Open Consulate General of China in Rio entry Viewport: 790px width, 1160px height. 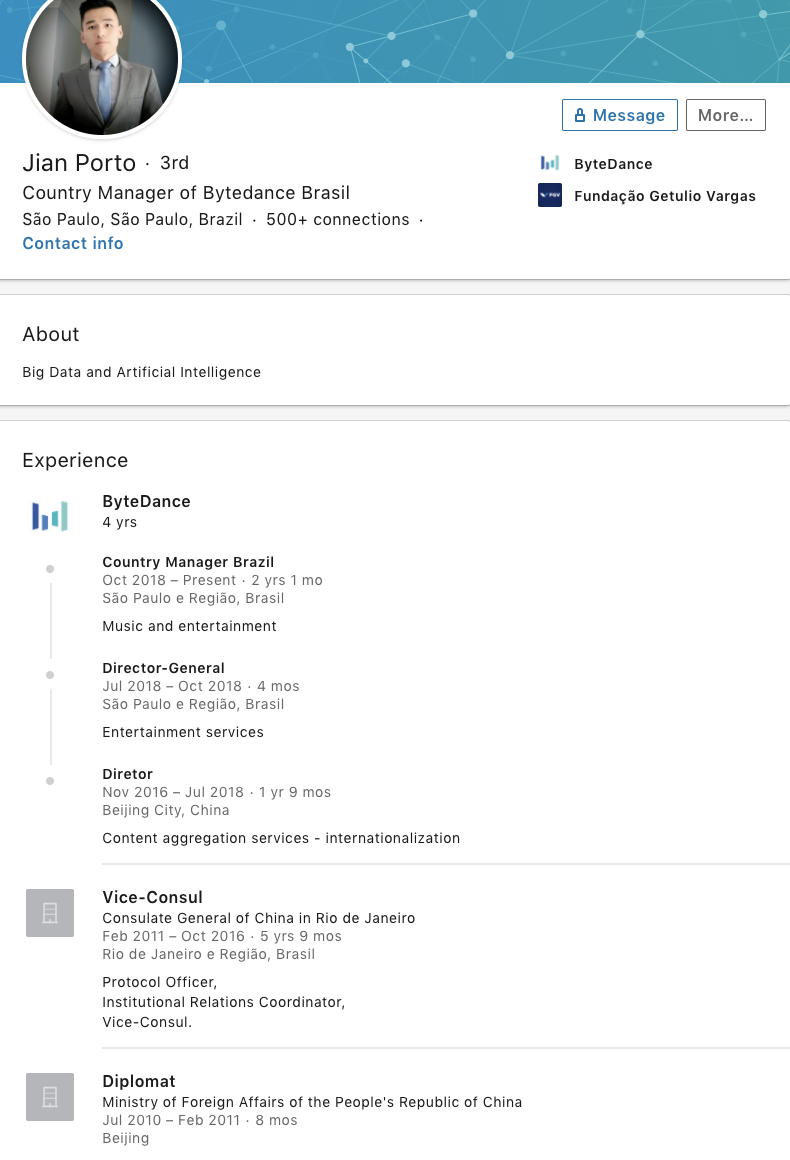point(258,918)
